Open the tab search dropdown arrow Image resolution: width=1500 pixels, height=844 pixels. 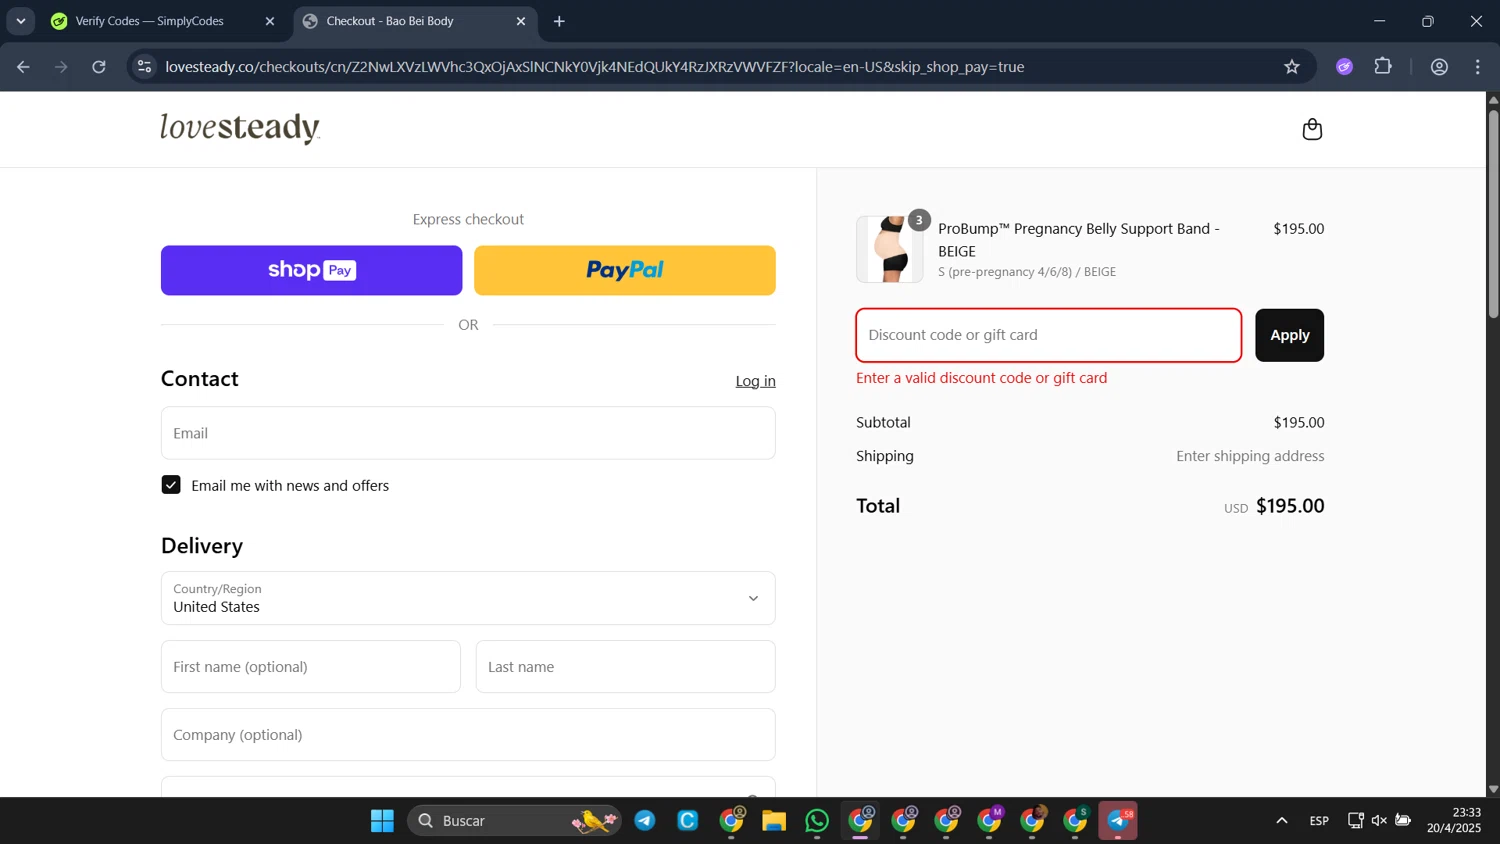click(21, 21)
